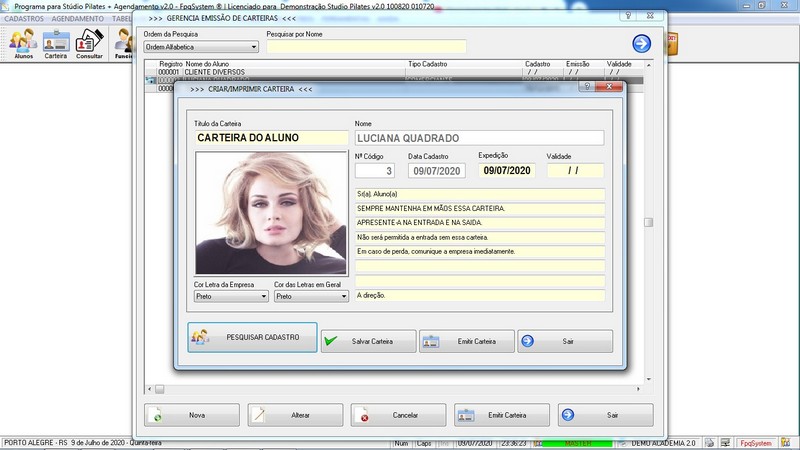The image size is (800, 450).
Task: Click the APRESENTE-A NA ENTRADA line
Action: 480,223
